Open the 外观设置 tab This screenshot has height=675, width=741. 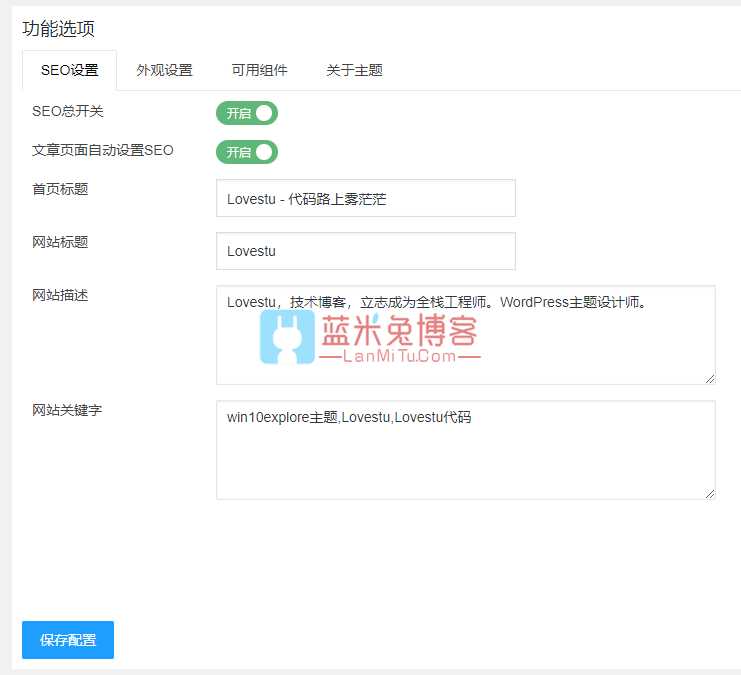(x=164, y=70)
